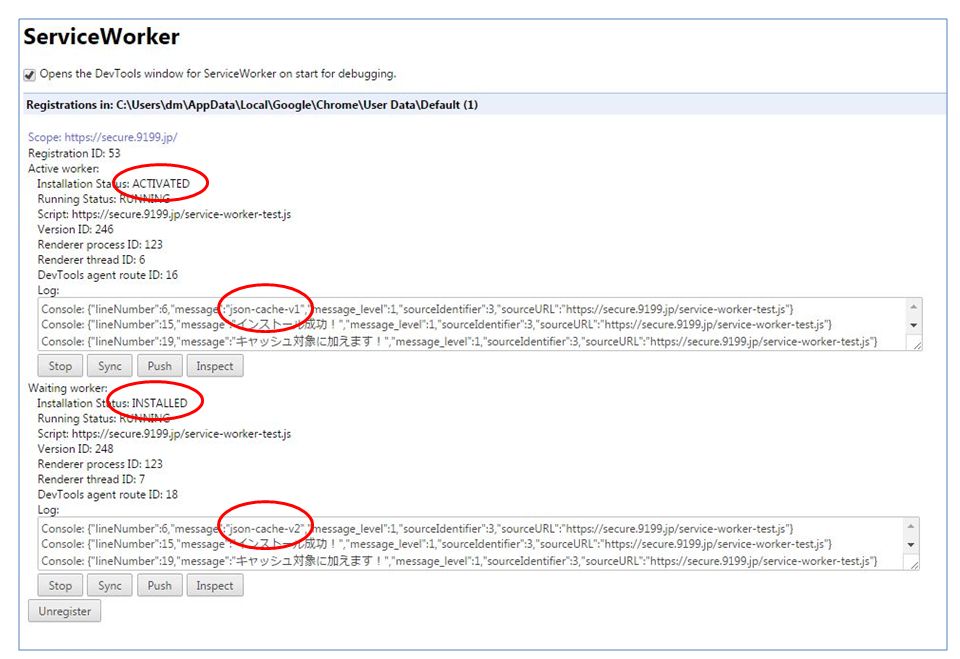Inspect the waiting worker

(x=214, y=586)
